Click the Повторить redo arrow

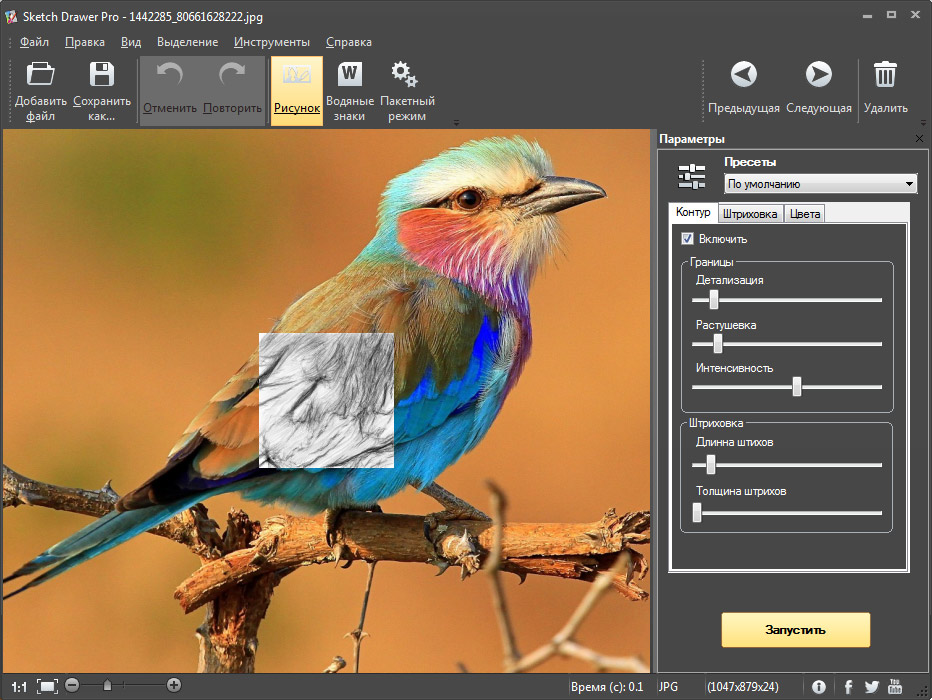tap(232, 75)
